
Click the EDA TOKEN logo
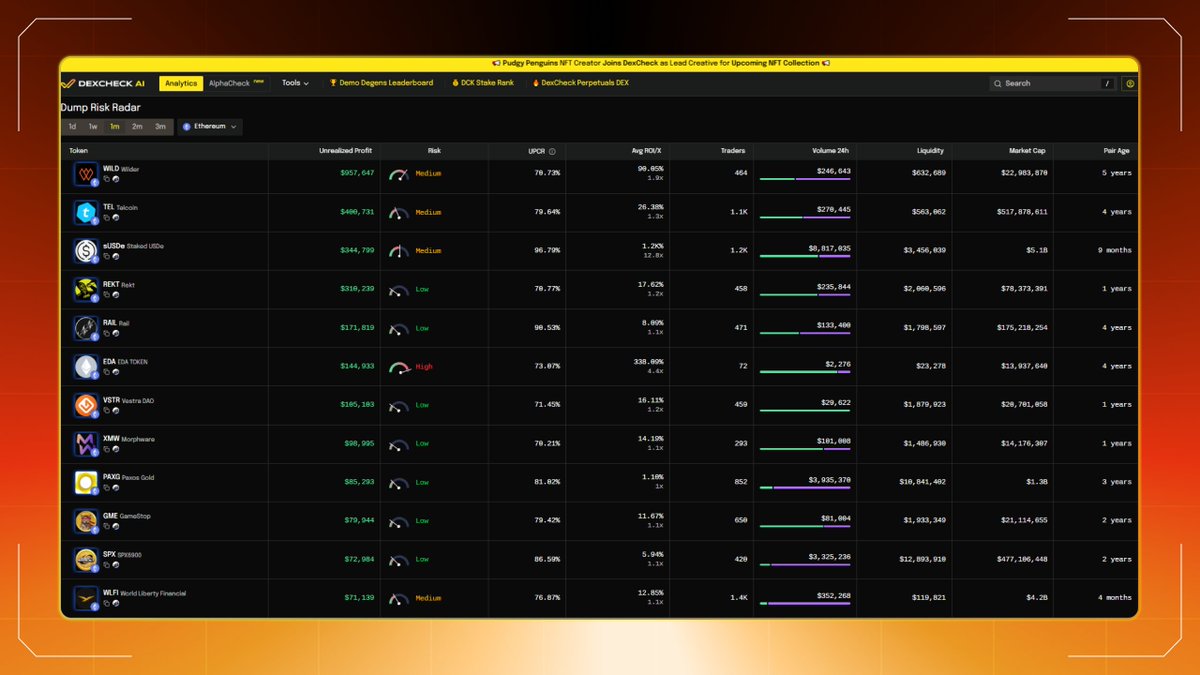click(85, 366)
